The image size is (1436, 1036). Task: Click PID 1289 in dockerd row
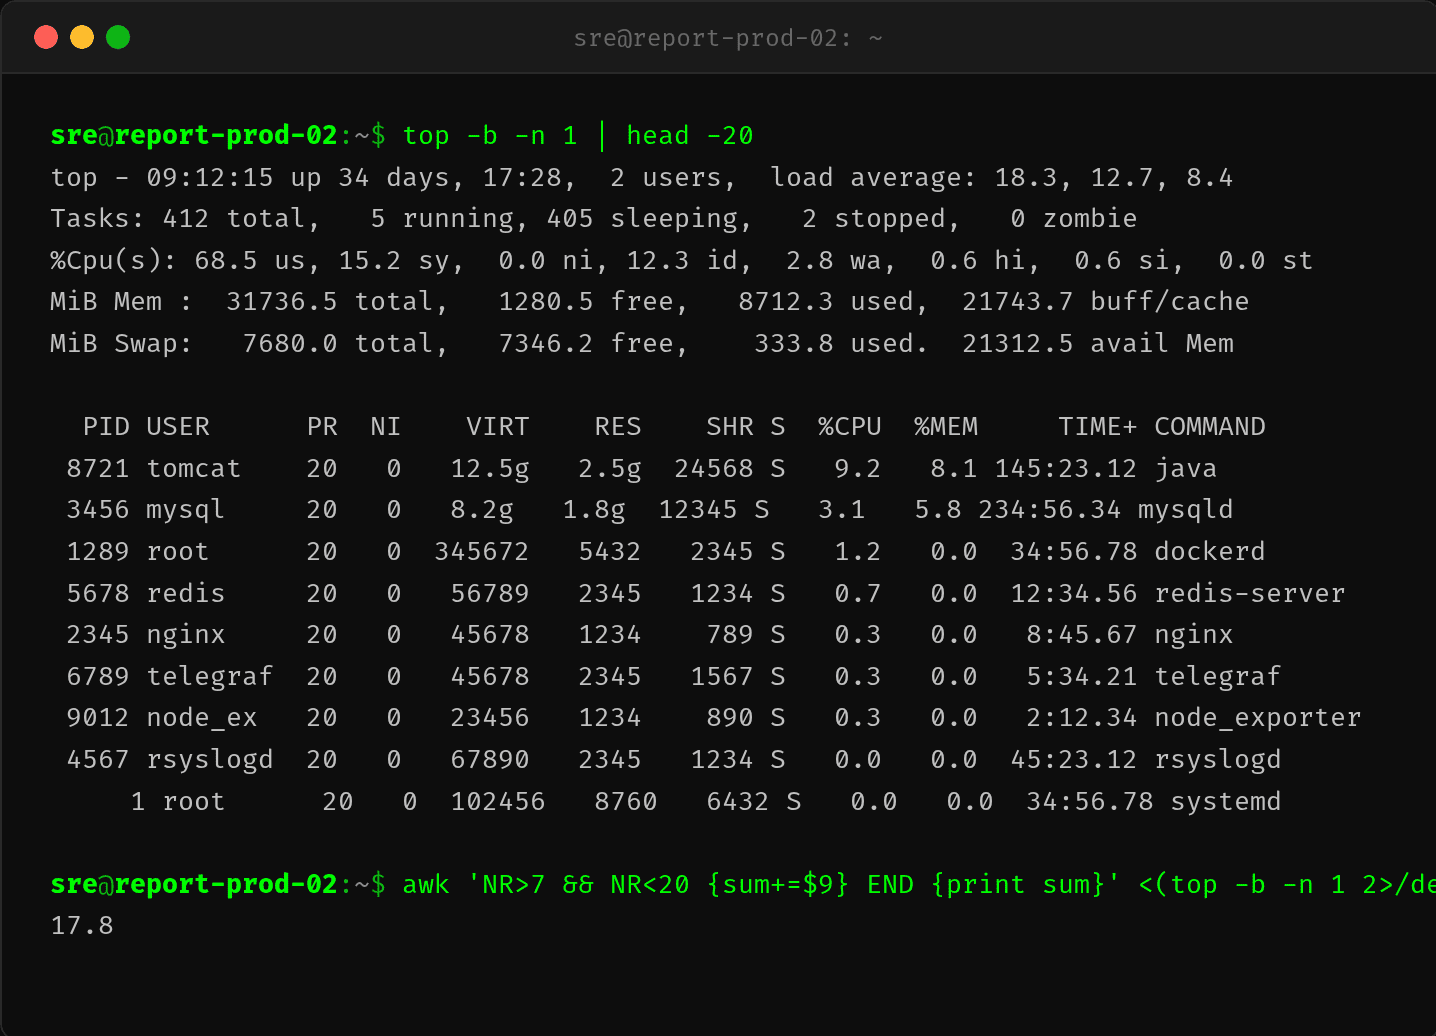coord(98,552)
